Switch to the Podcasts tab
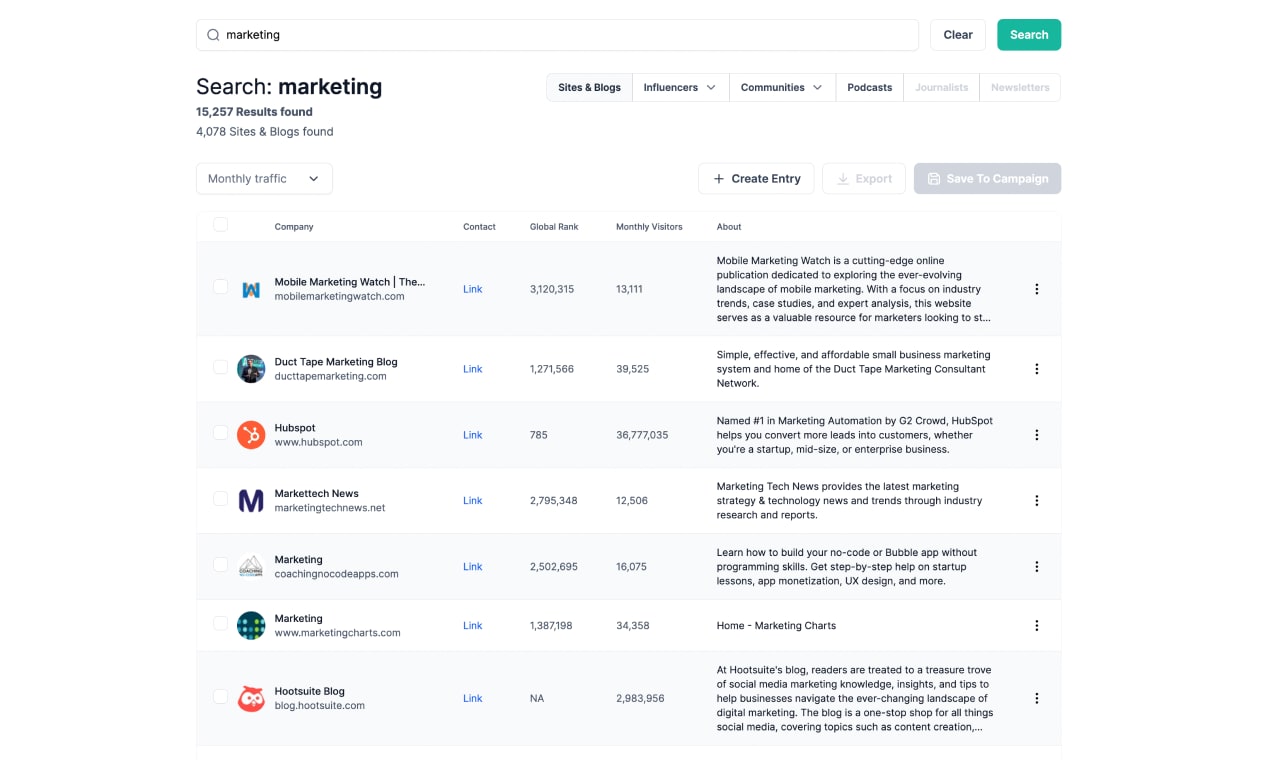 [x=869, y=88]
